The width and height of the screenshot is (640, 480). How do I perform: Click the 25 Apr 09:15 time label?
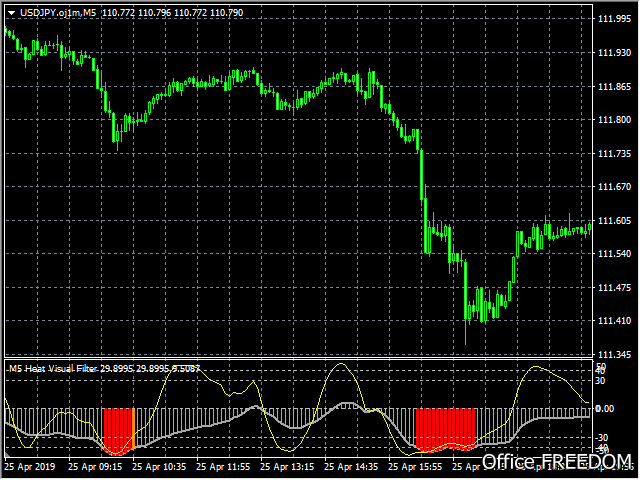tap(95, 467)
